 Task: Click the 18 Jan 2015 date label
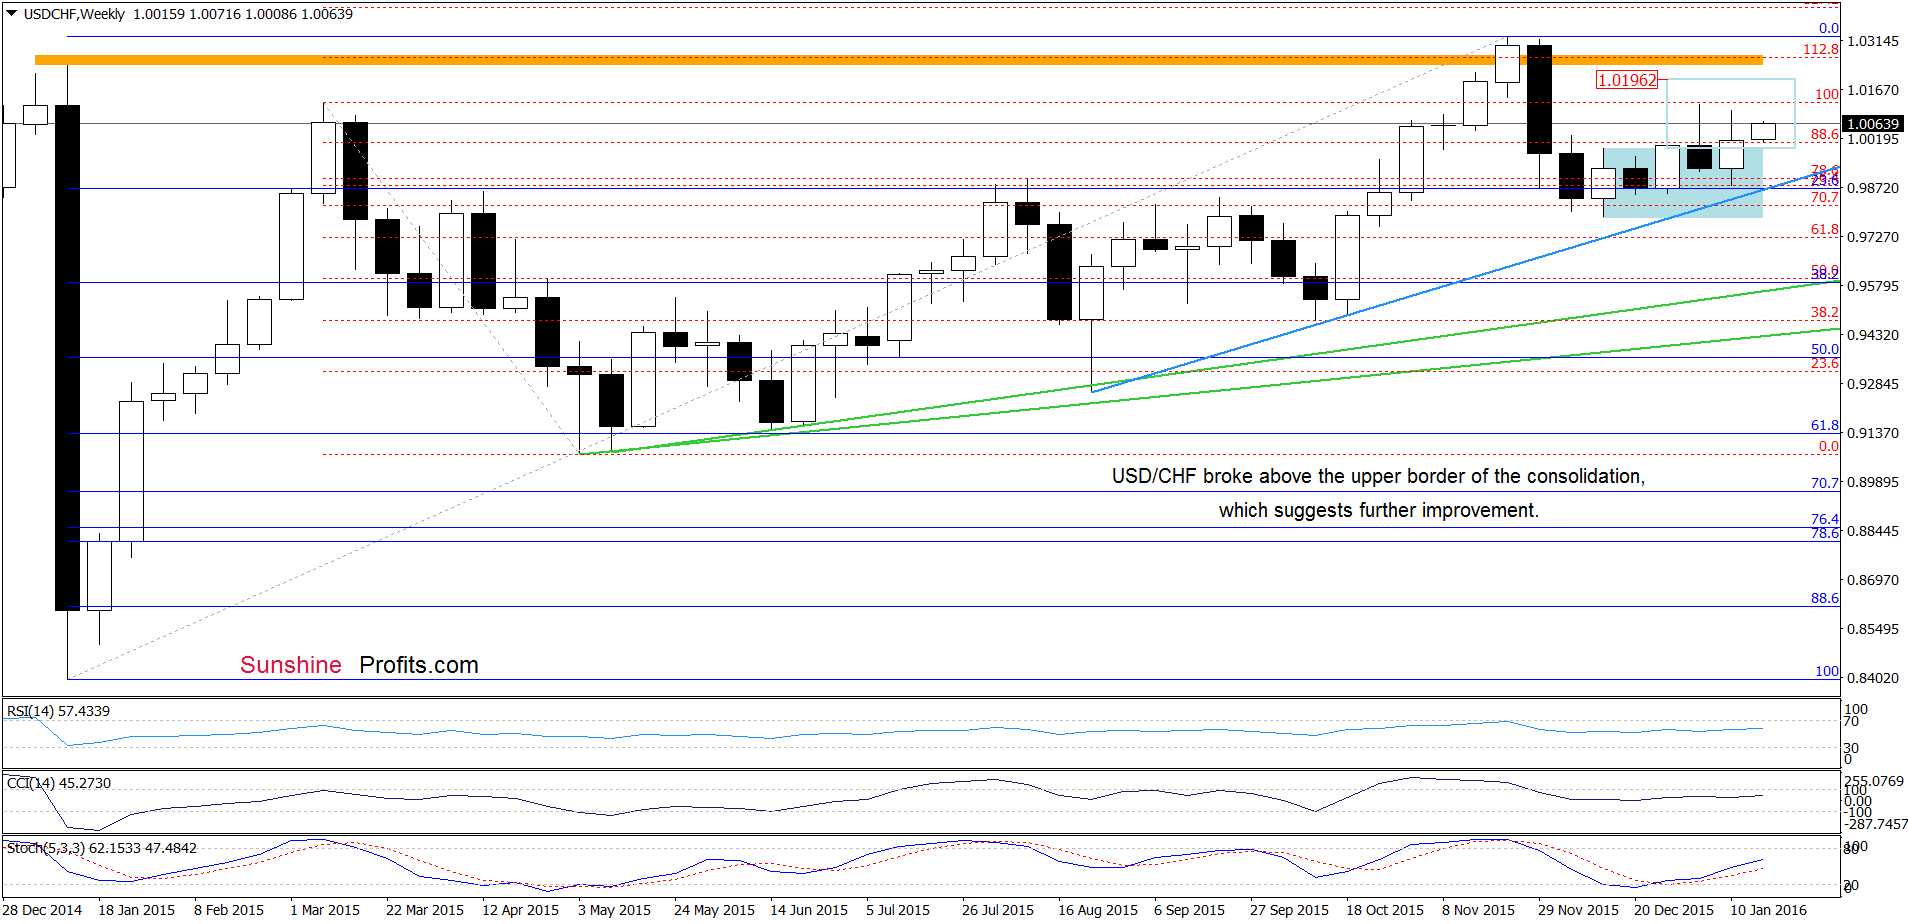pyautogui.click(x=137, y=910)
